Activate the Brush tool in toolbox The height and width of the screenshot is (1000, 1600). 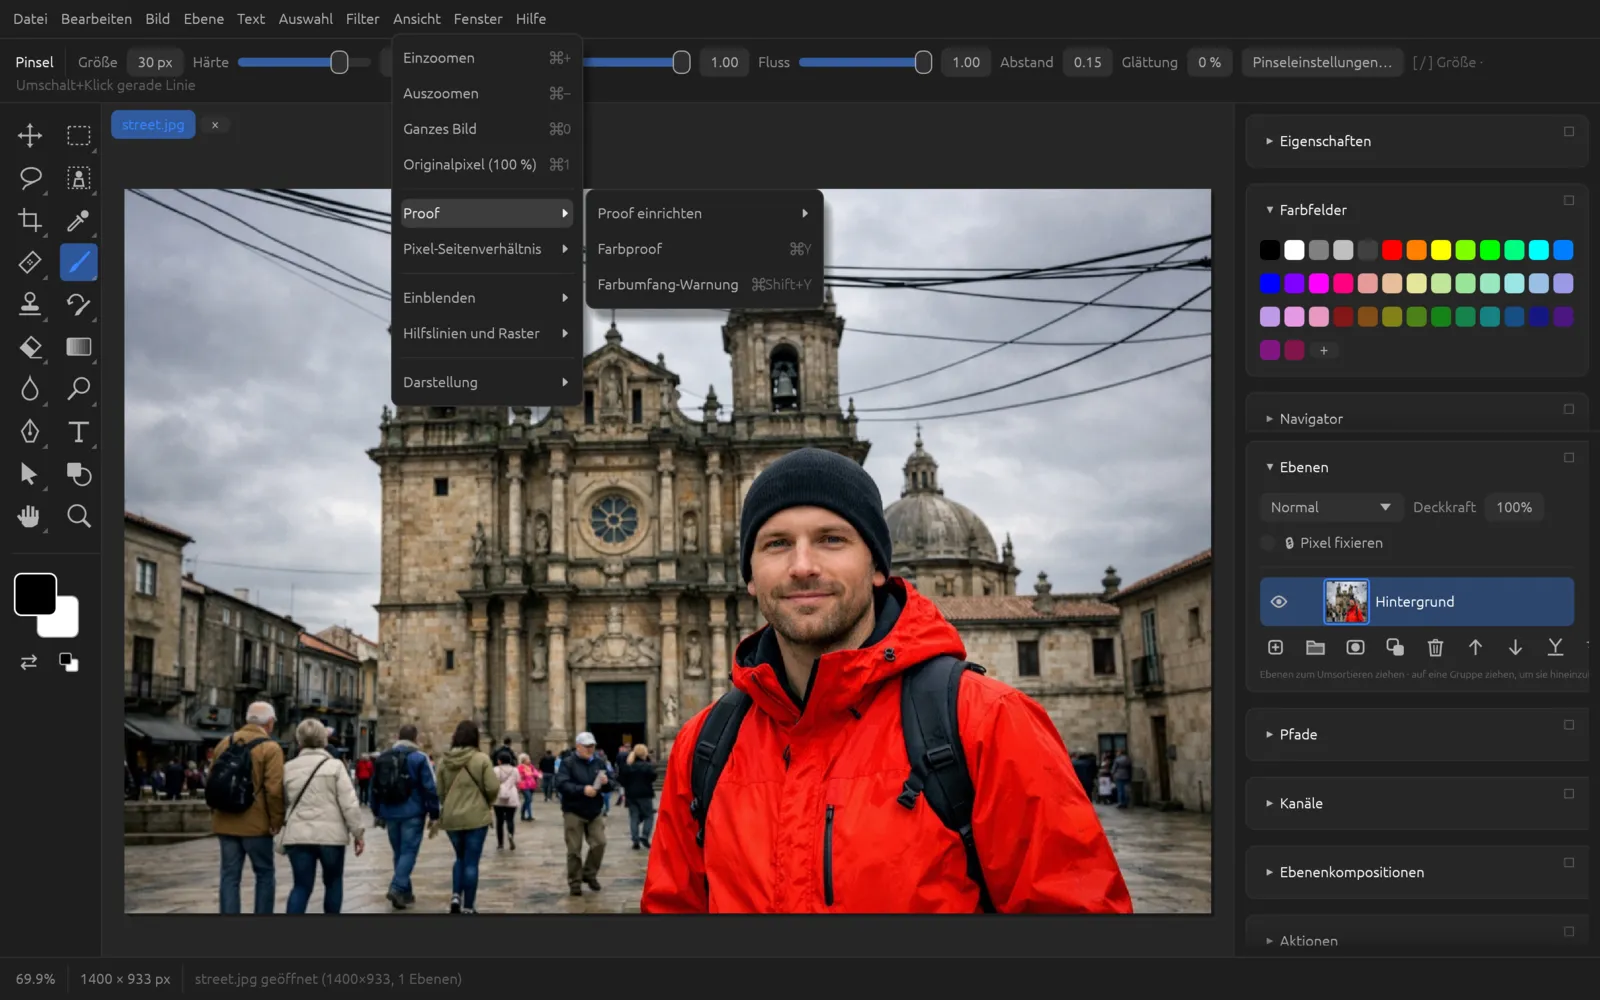pos(78,262)
